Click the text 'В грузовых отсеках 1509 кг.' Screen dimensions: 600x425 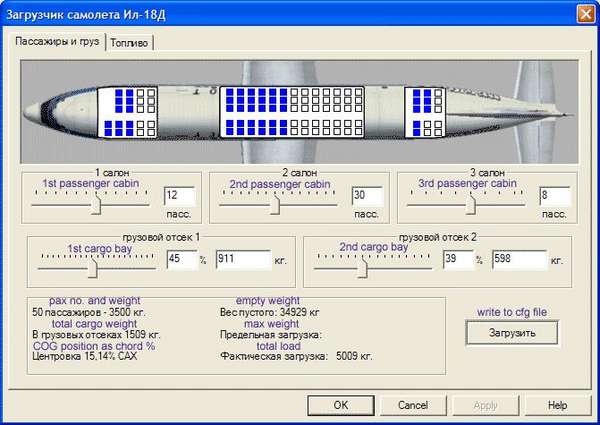point(96,335)
